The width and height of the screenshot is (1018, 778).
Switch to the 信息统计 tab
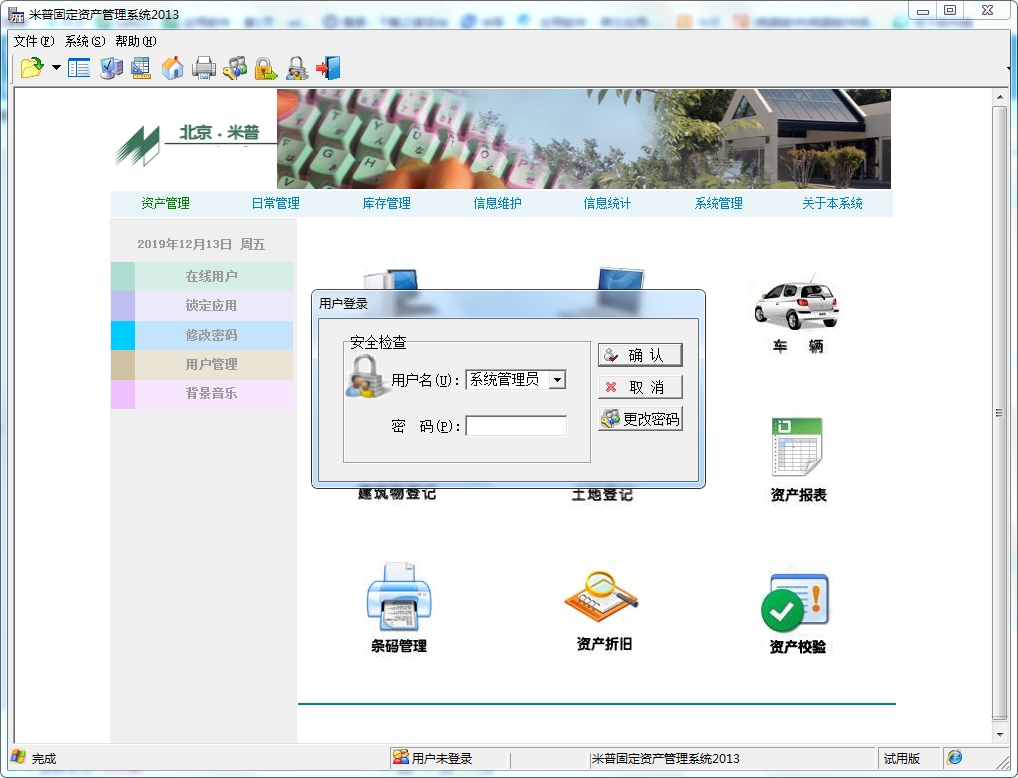pyautogui.click(x=607, y=203)
